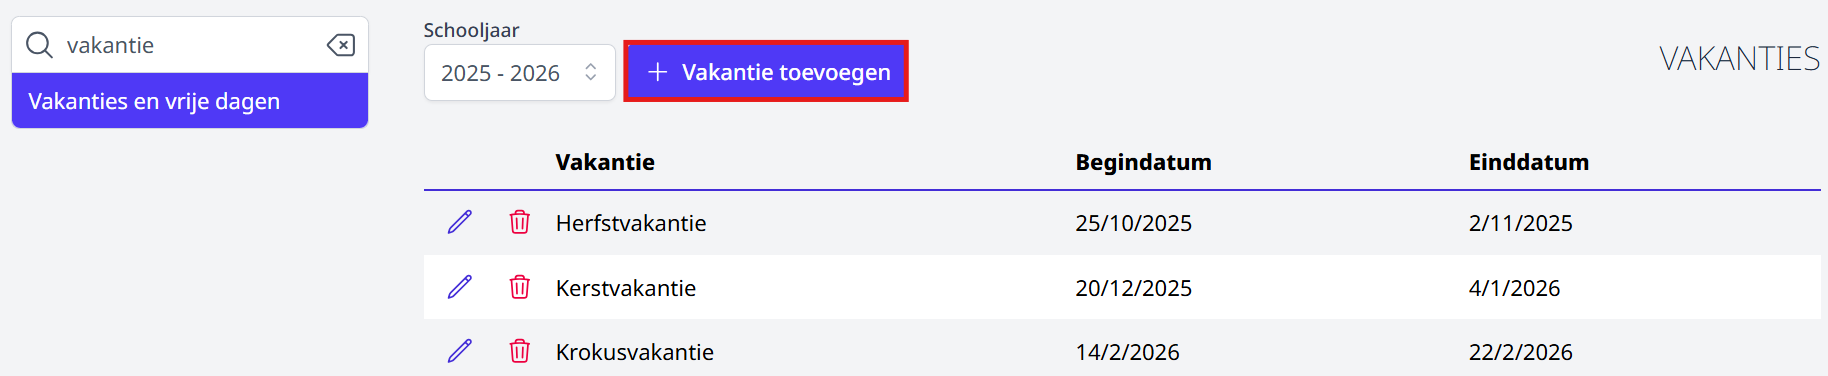Delete Herfstvakantie using the trash icon
The width and height of the screenshot is (1828, 376).
[520, 222]
